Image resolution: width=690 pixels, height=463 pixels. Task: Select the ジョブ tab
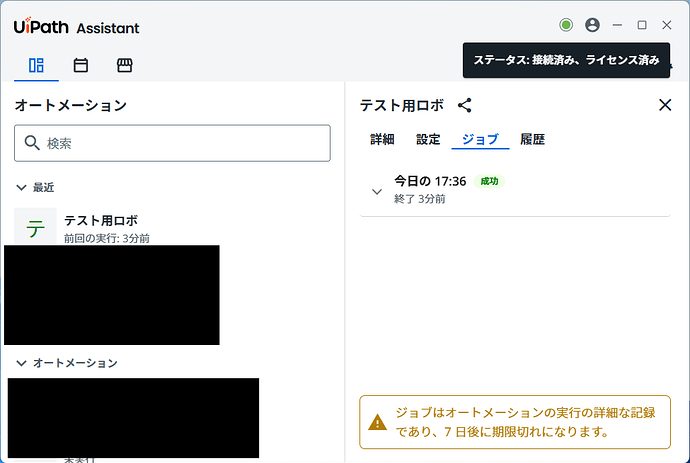[480, 140]
